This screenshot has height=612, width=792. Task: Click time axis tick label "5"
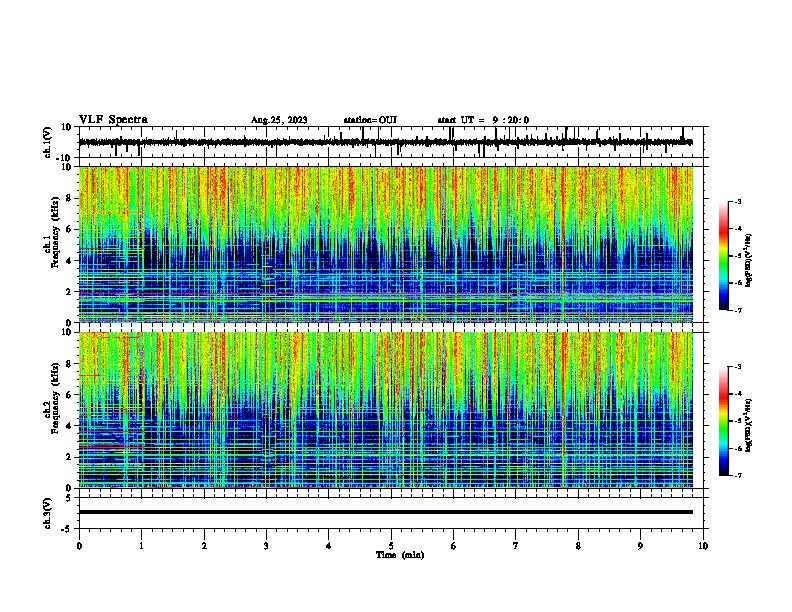click(391, 546)
